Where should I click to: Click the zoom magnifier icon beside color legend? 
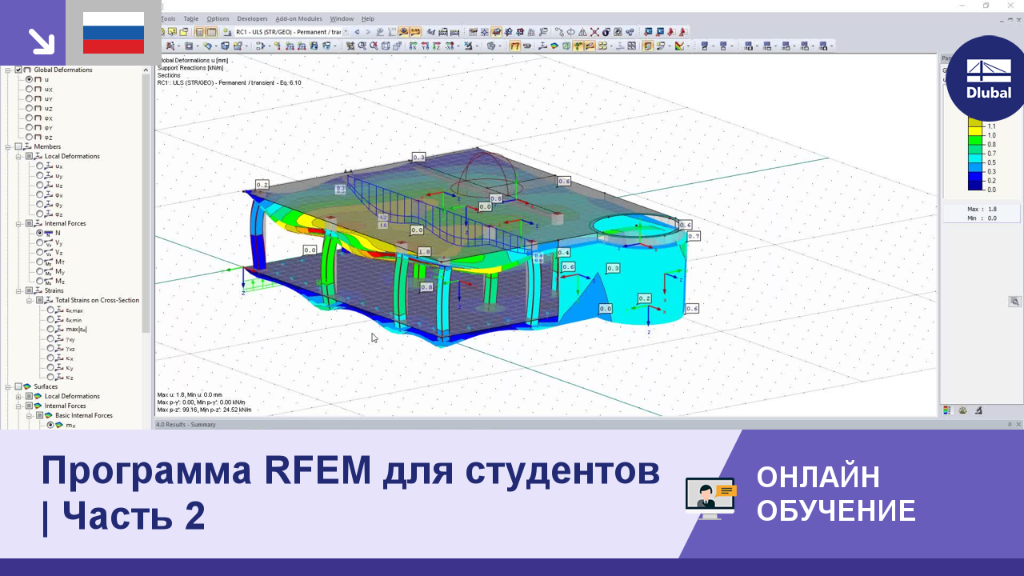pyautogui.click(x=1014, y=302)
